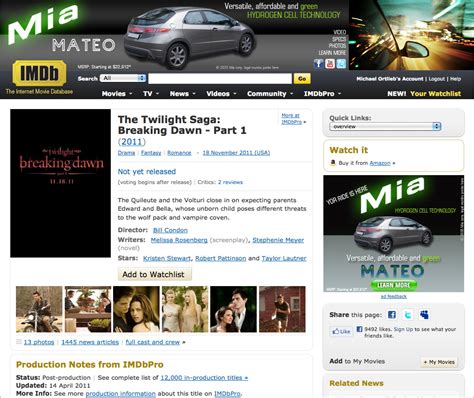Open Kristen Stewart's page
Screen dimensions: 474x398
coord(167,258)
